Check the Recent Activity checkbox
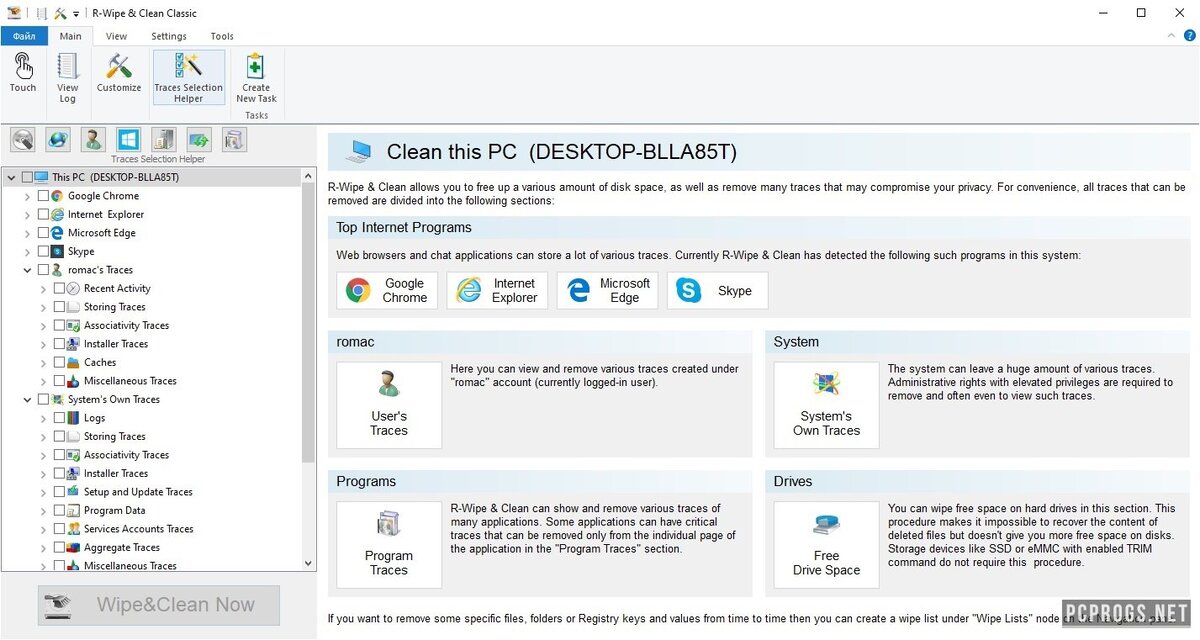Screen dimensions: 1200x640 click(x=59, y=288)
